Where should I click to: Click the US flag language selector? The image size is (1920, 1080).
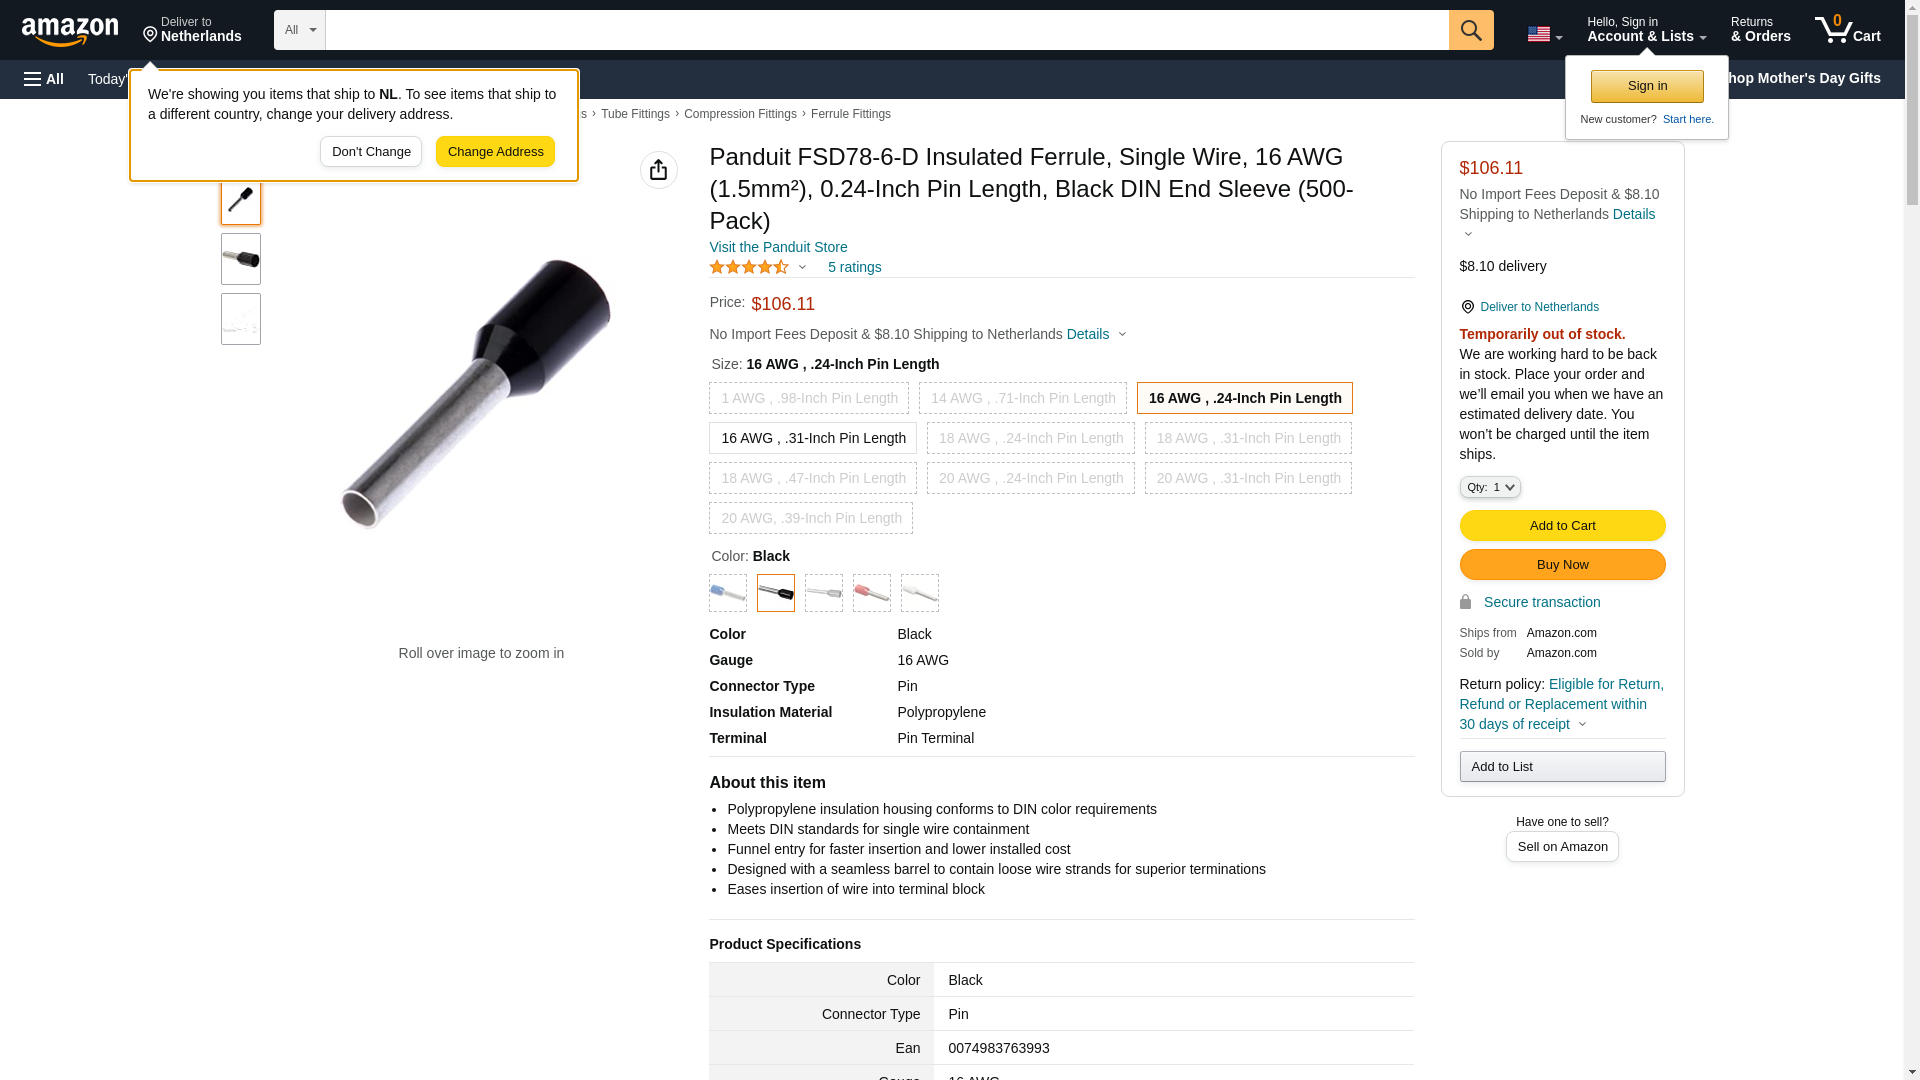pos(1543,34)
